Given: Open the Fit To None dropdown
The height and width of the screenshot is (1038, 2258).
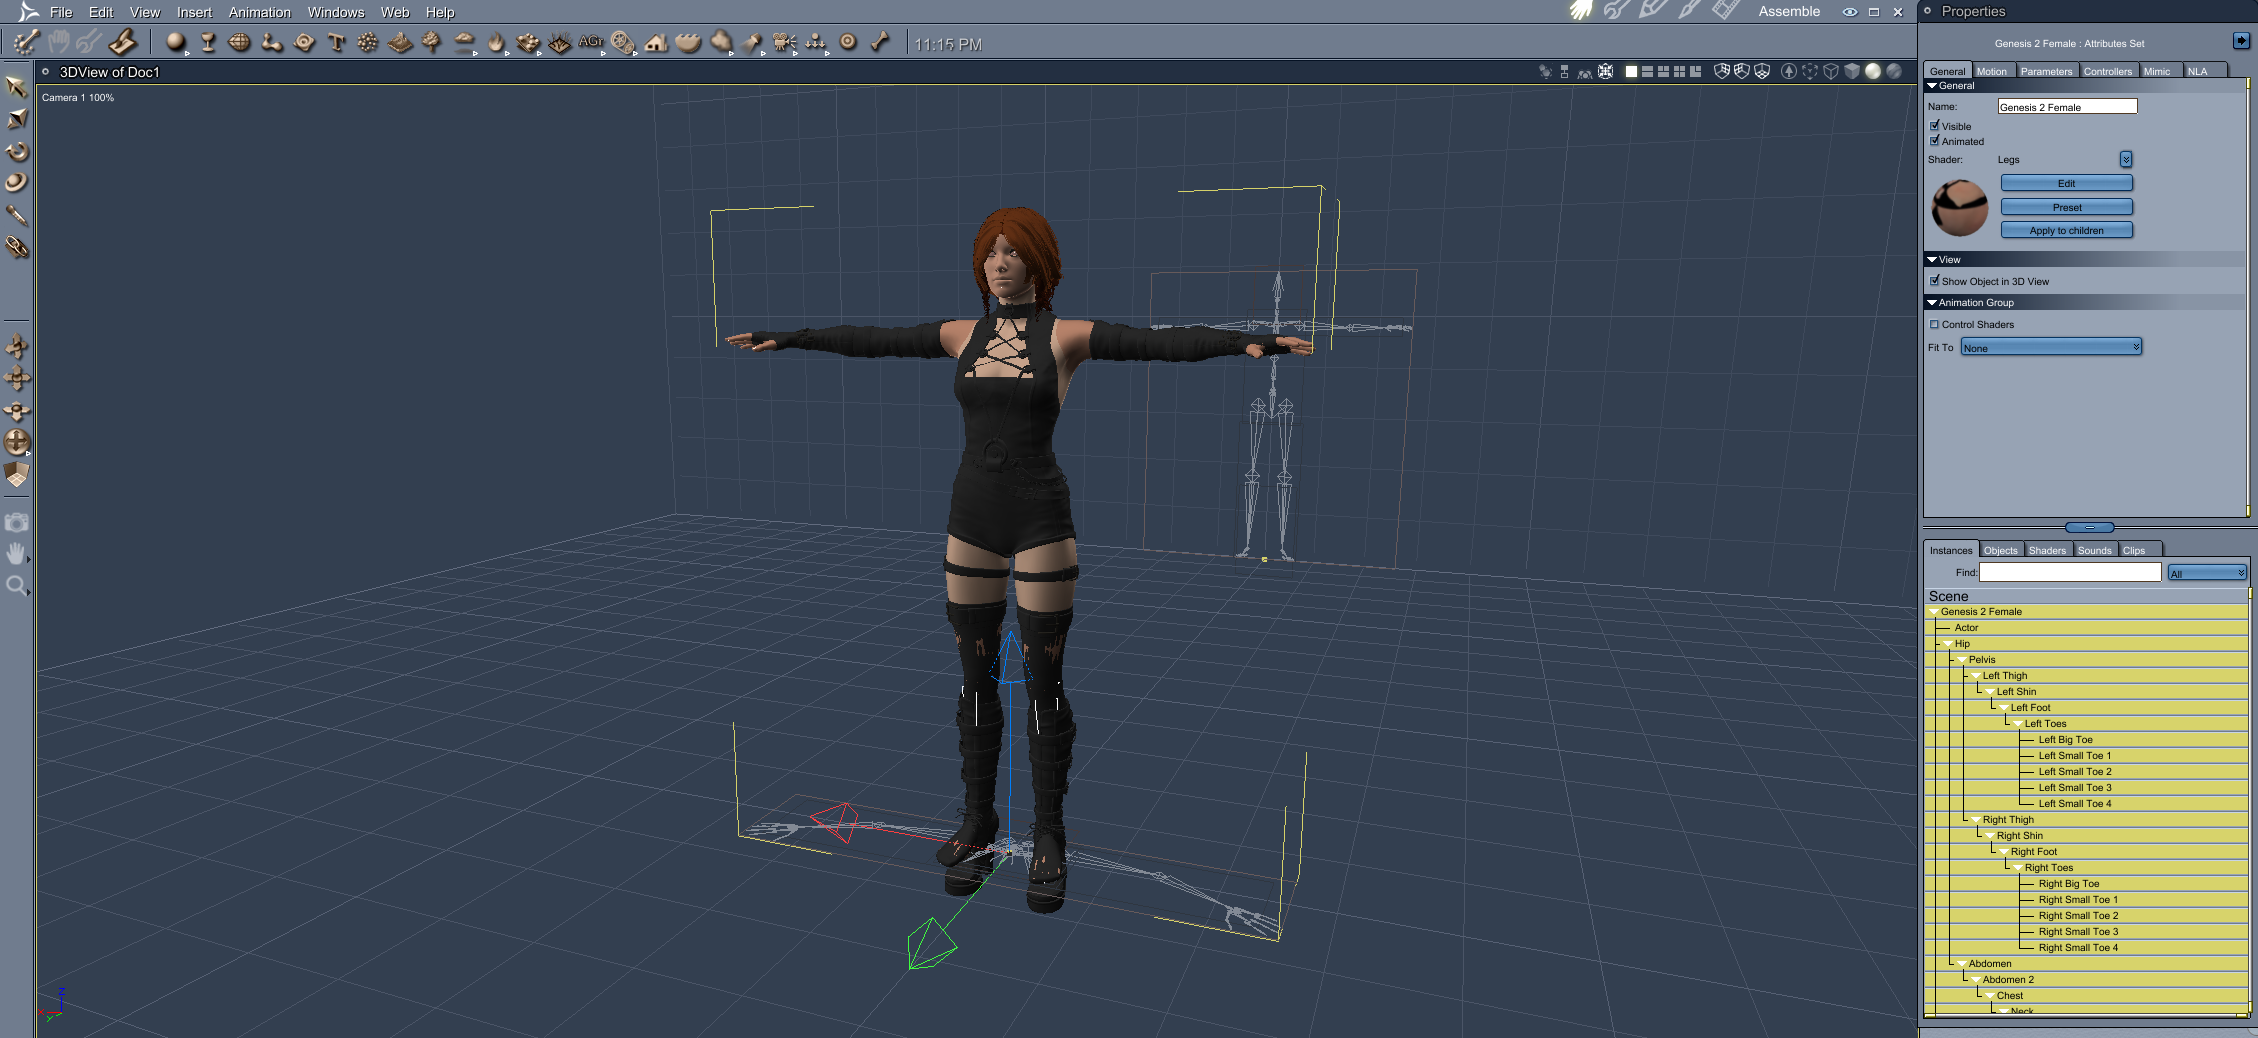Looking at the screenshot, I should click(x=2051, y=347).
